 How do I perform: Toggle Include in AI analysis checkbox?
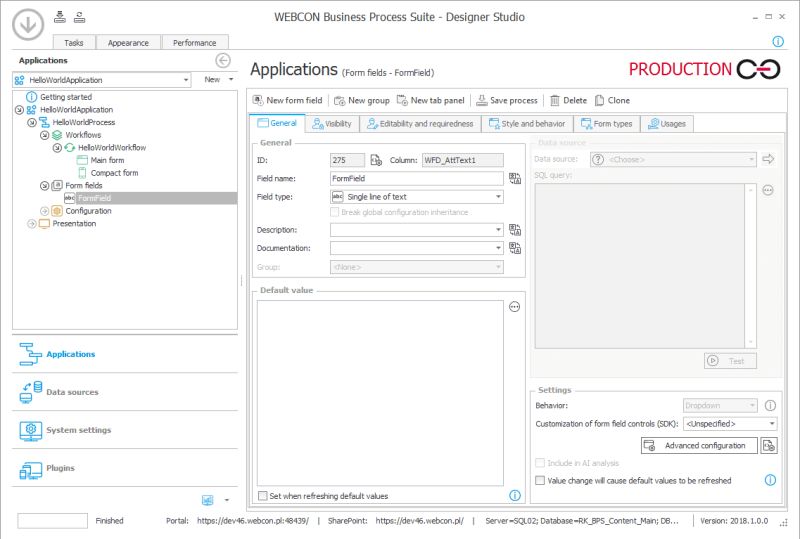(x=540, y=463)
